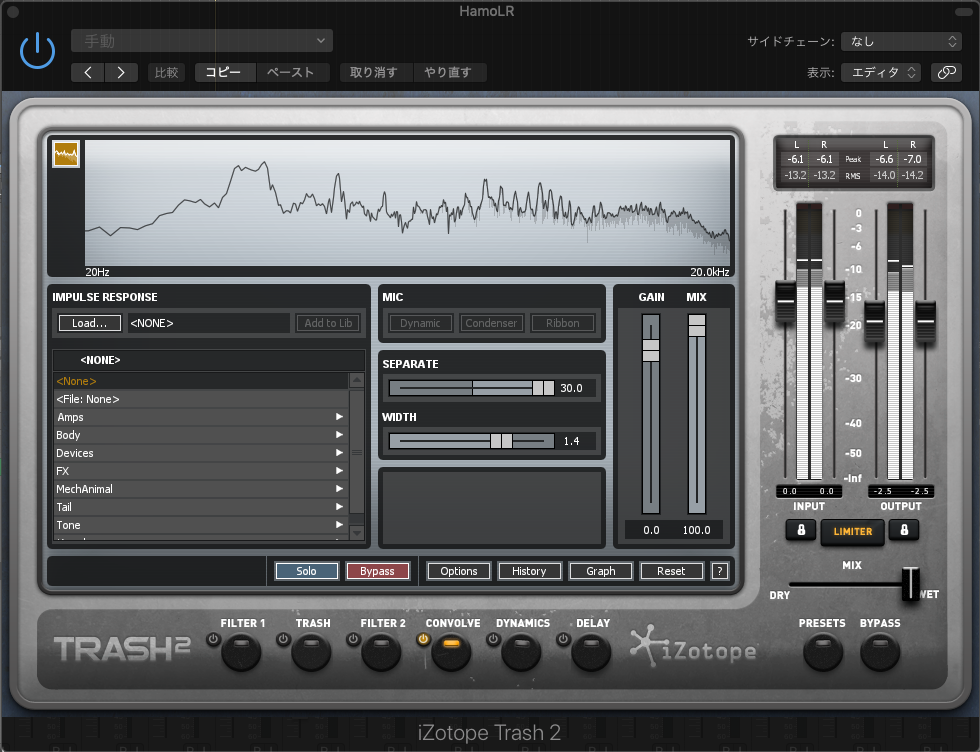Open help with the question mark
This screenshot has height=752, width=980.
(719, 571)
